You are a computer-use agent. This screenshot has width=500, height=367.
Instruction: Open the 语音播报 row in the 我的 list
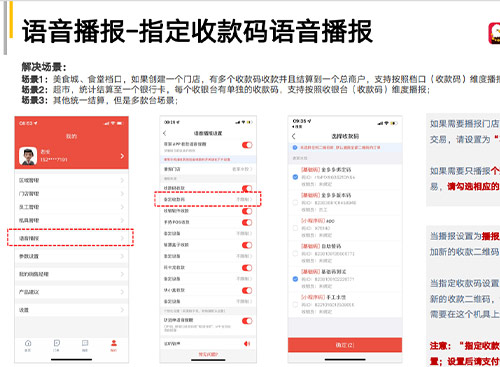[71, 238]
